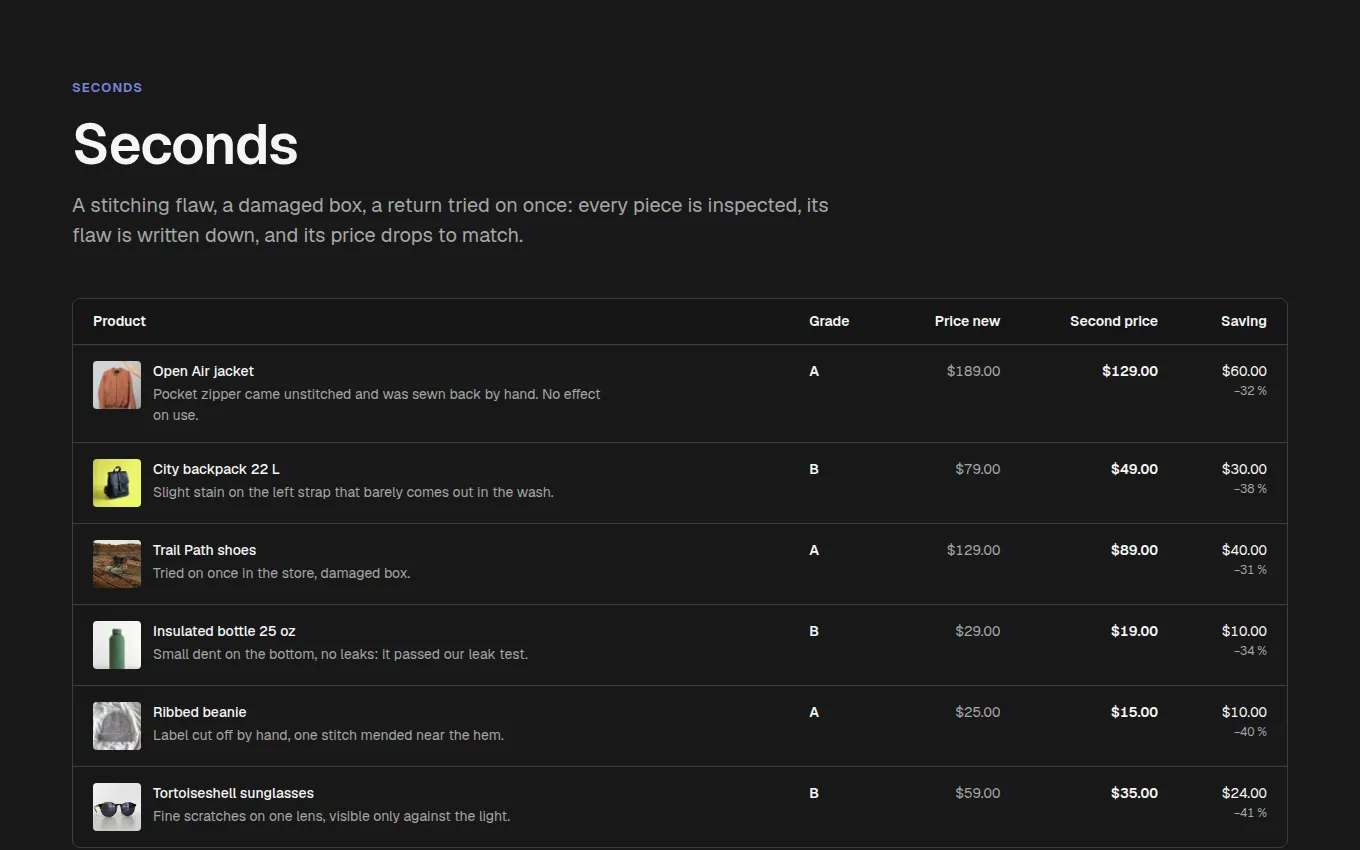The width and height of the screenshot is (1360, 850).
Task: Open the Trail Path shoes thumbnail
Action: click(x=117, y=564)
